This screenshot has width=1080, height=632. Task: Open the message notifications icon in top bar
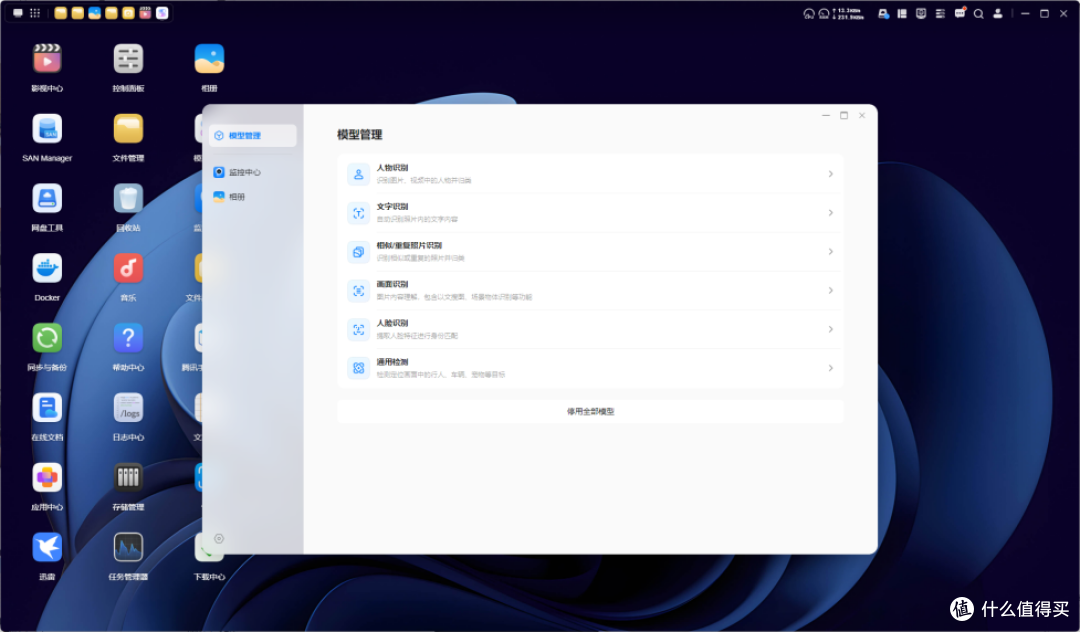(x=959, y=13)
